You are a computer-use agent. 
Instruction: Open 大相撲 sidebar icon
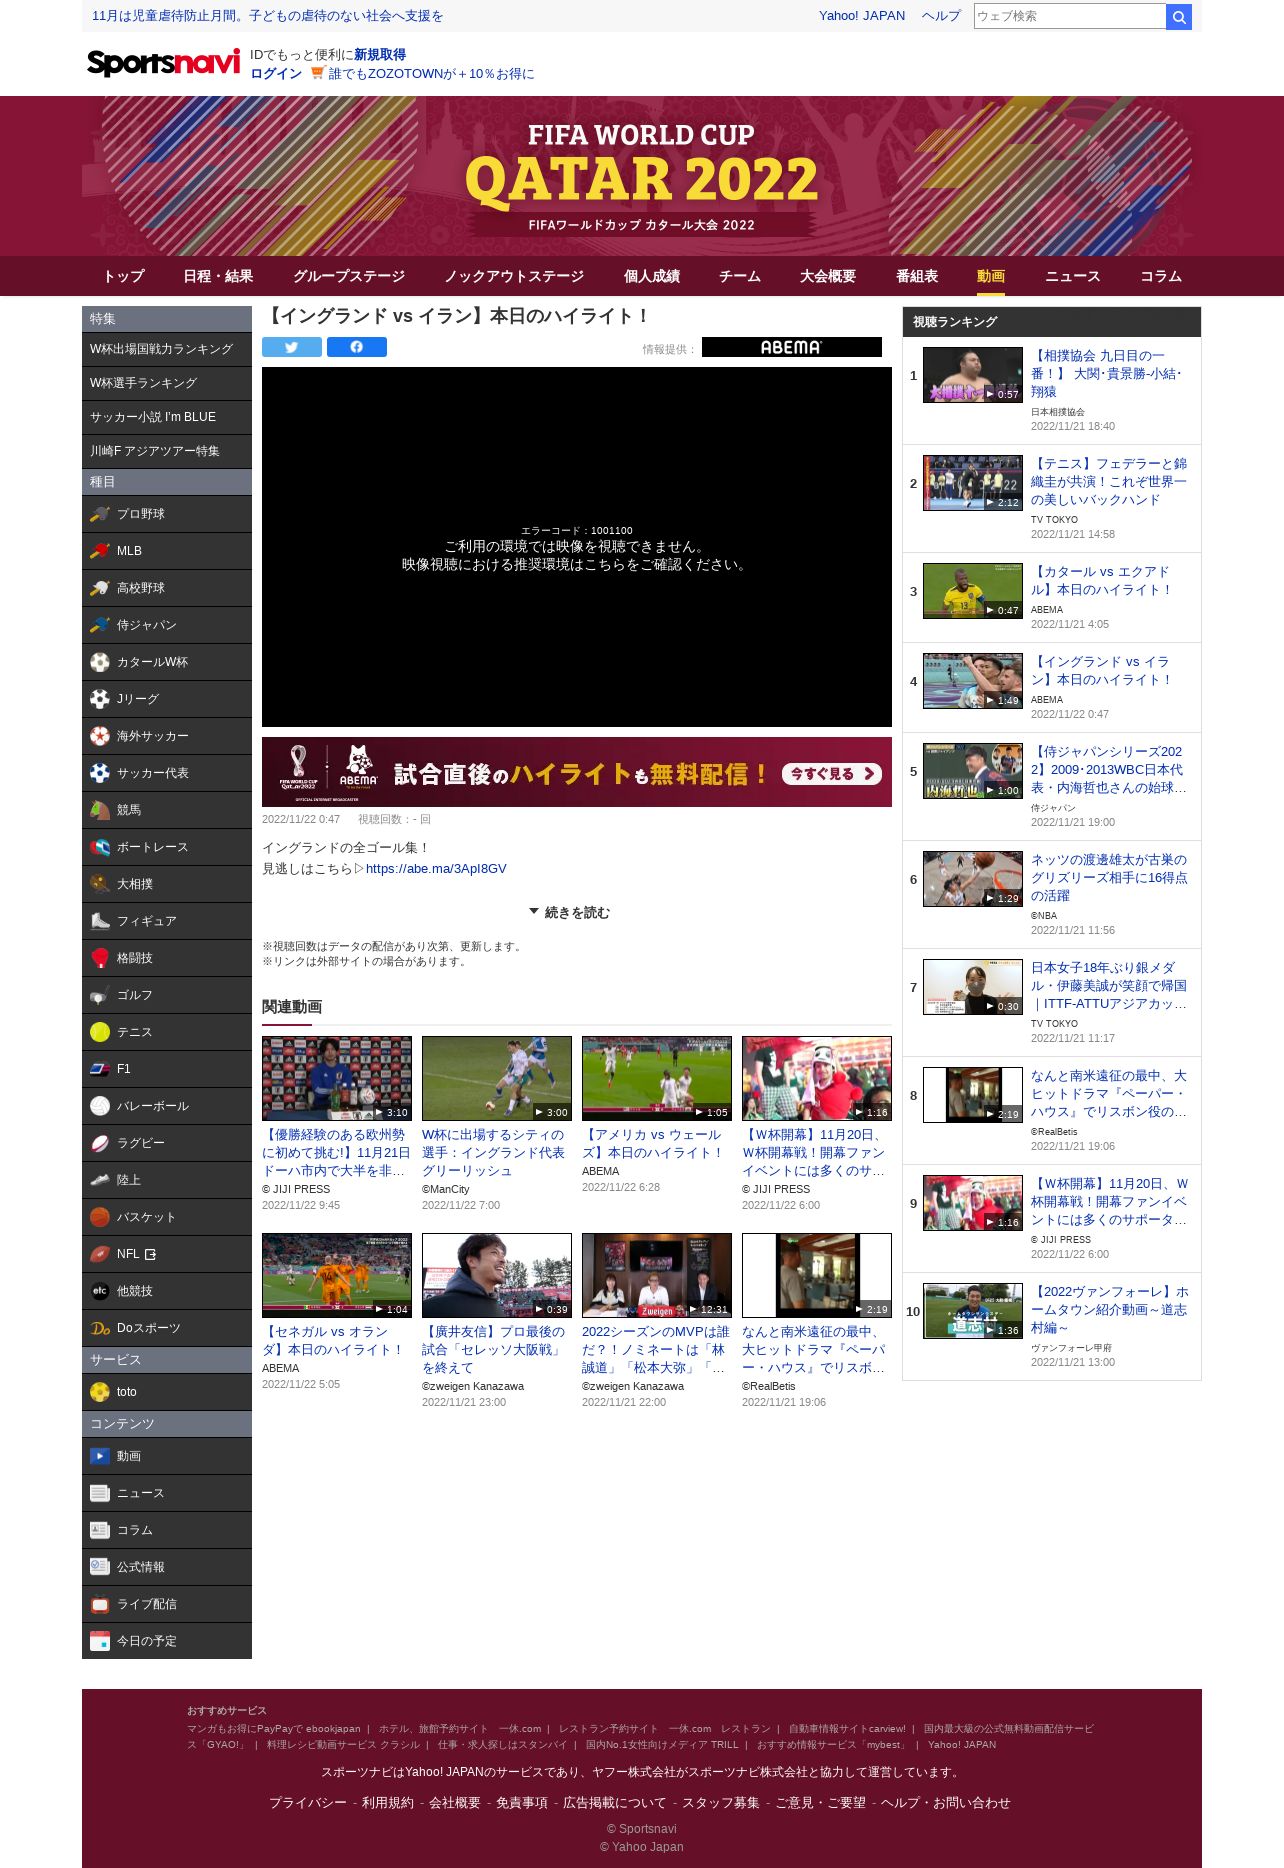(x=100, y=884)
